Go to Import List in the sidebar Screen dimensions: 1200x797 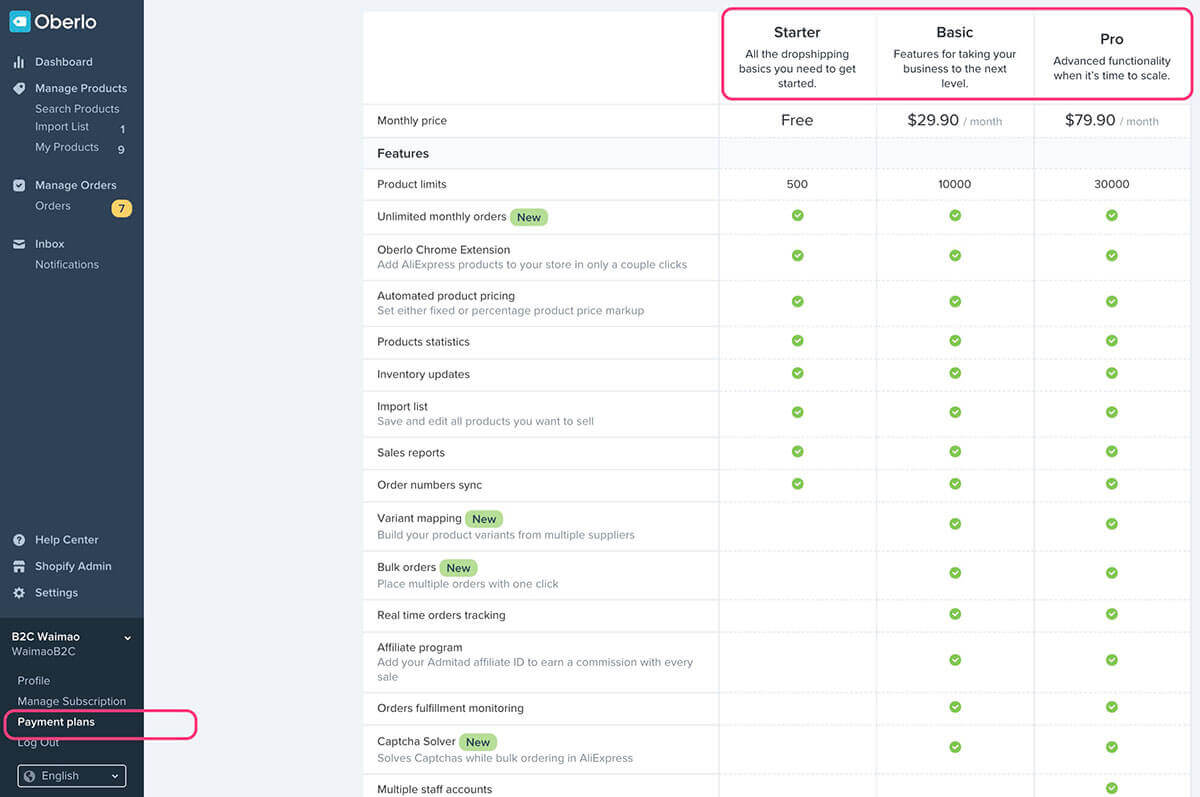(62, 127)
